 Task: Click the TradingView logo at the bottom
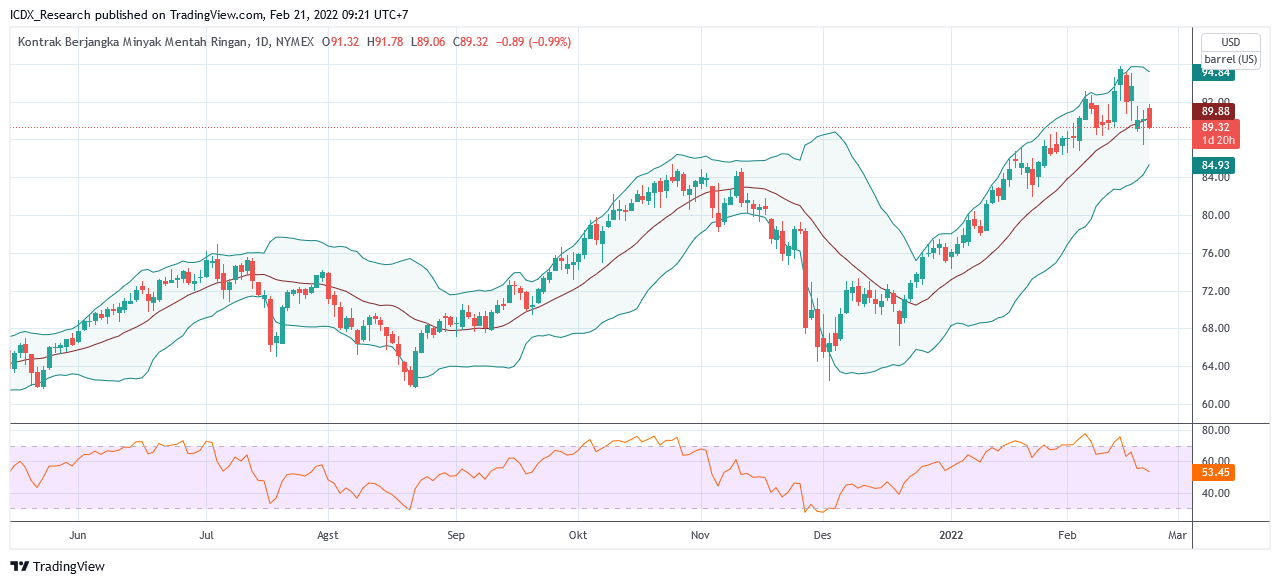tap(57, 567)
